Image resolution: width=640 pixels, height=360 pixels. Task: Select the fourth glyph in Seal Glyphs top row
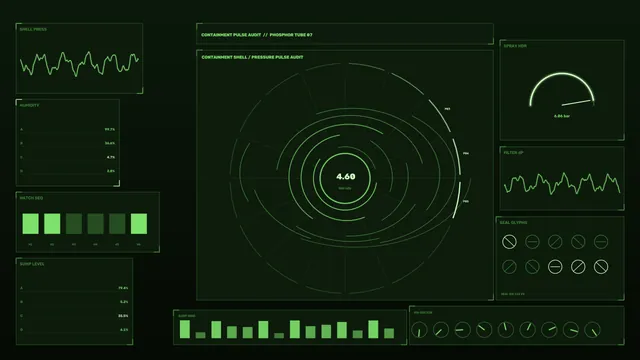[578, 242]
